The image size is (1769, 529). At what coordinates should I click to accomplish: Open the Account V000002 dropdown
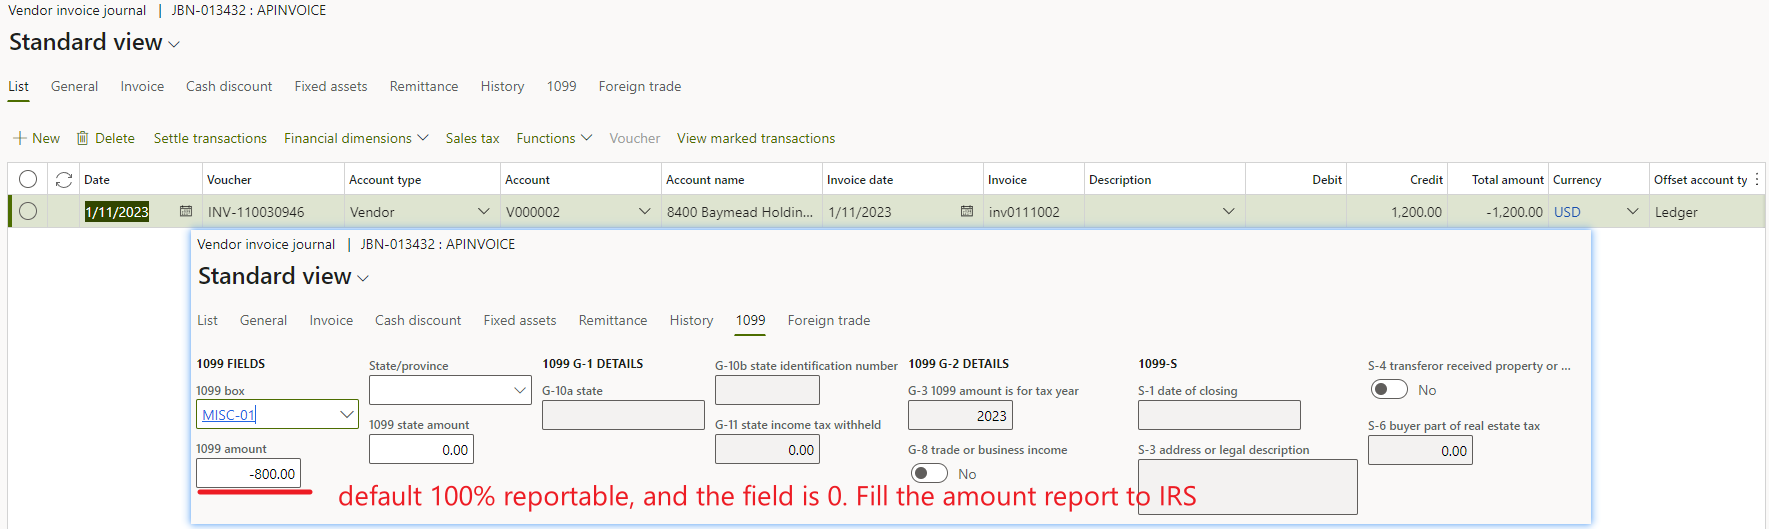[645, 211]
